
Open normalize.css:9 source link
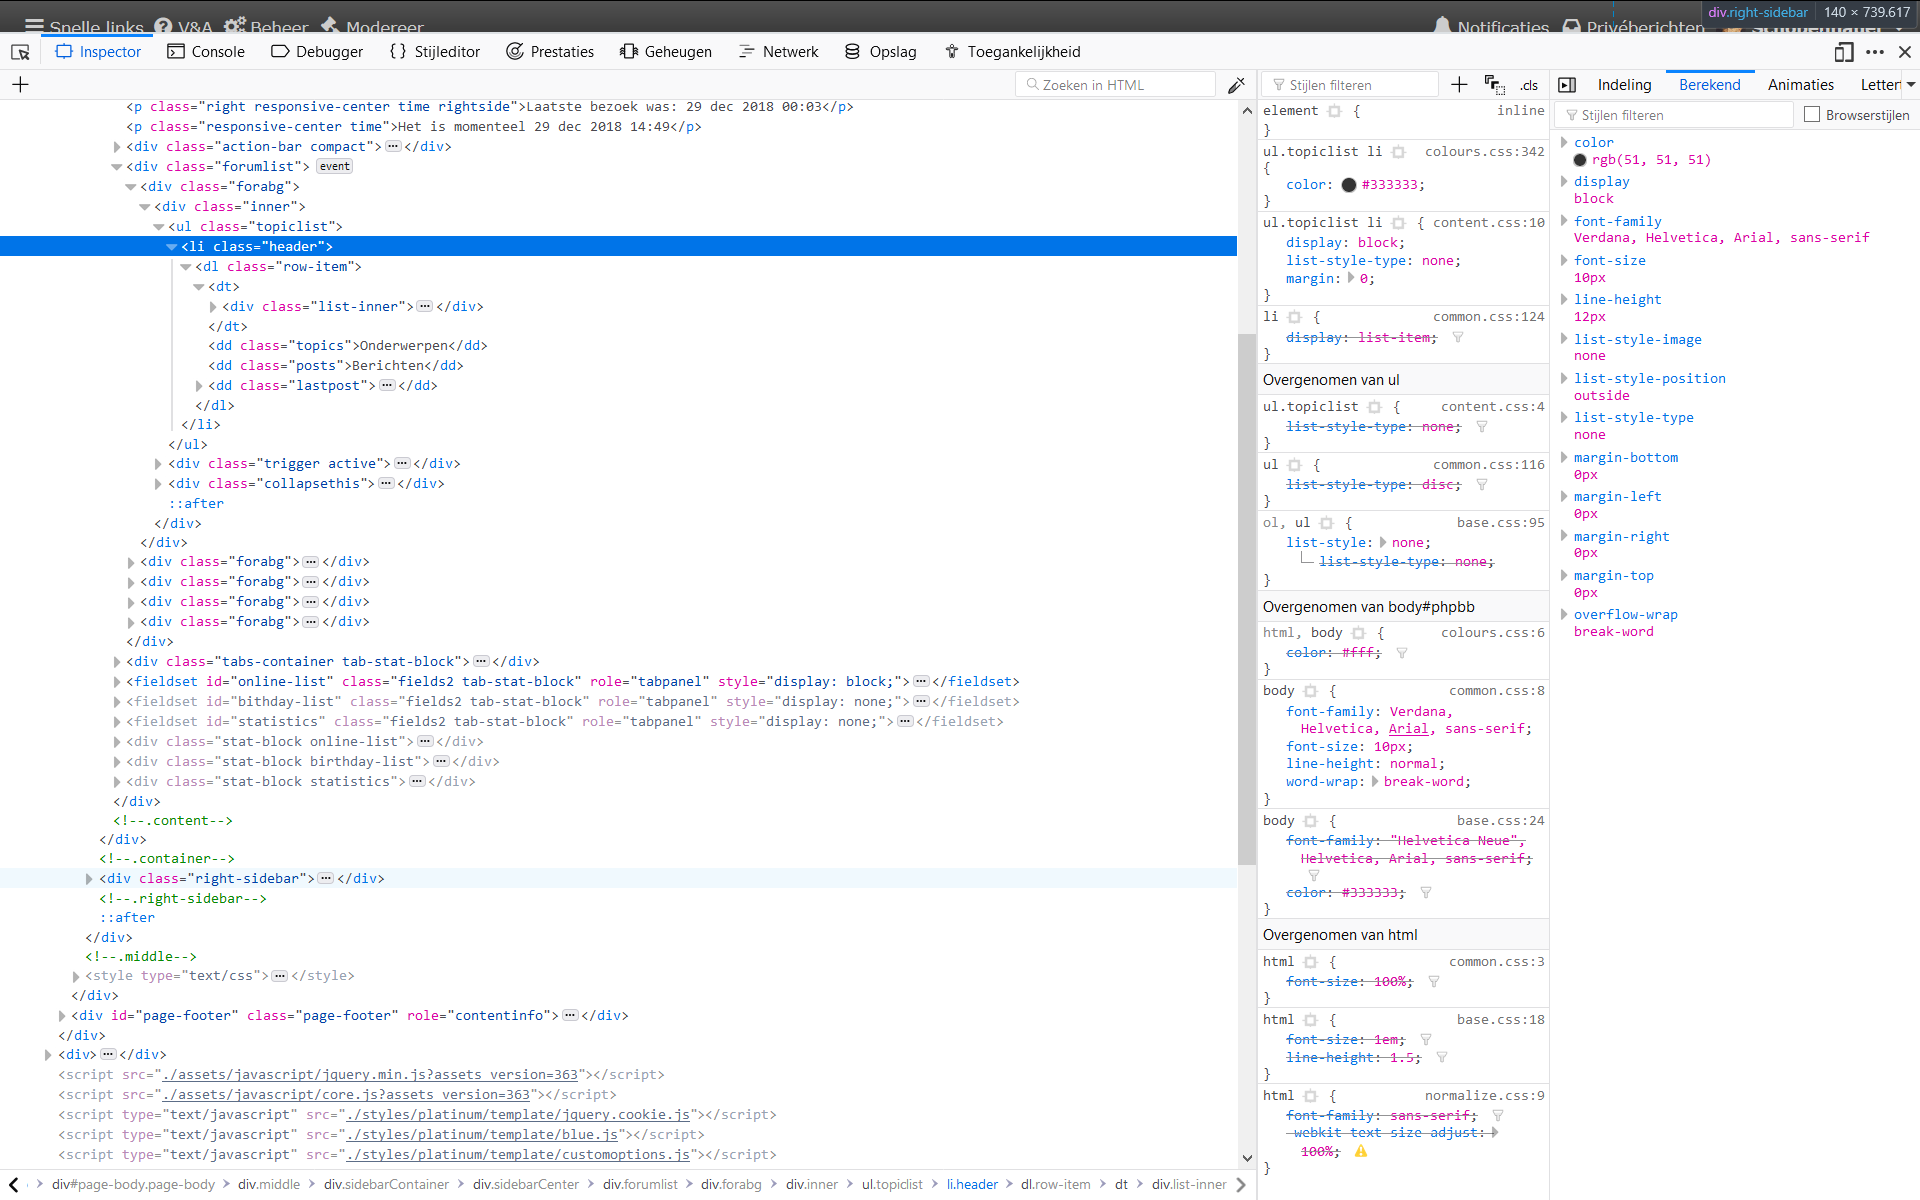[x=1484, y=1096]
